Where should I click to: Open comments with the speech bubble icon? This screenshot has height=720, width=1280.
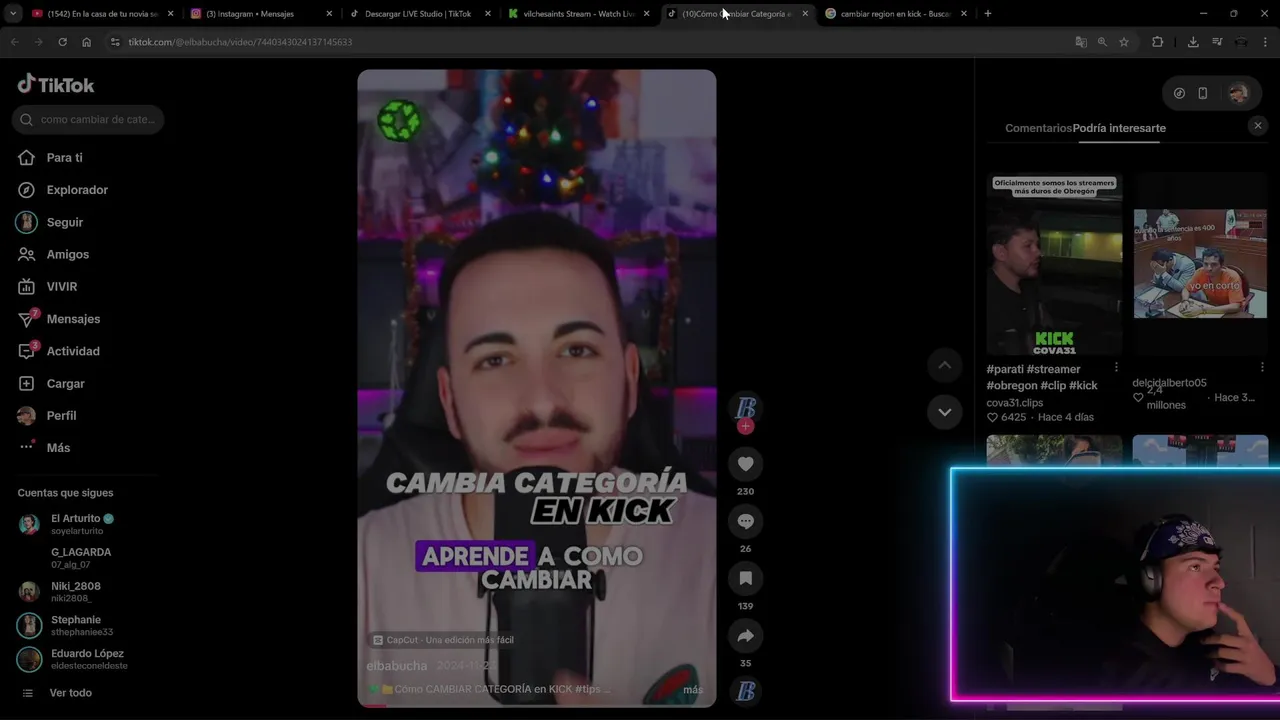pos(745,521)
